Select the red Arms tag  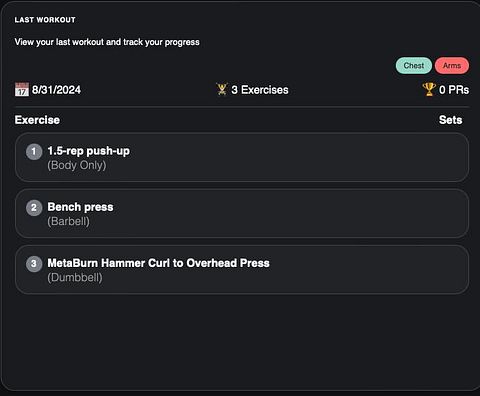click(452, 66)
